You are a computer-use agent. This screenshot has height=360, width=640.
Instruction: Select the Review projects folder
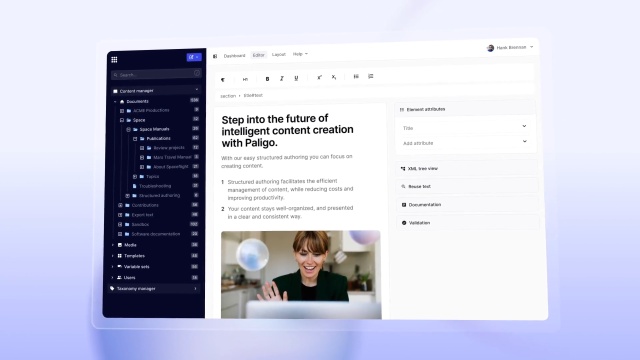tap(169, 148)
